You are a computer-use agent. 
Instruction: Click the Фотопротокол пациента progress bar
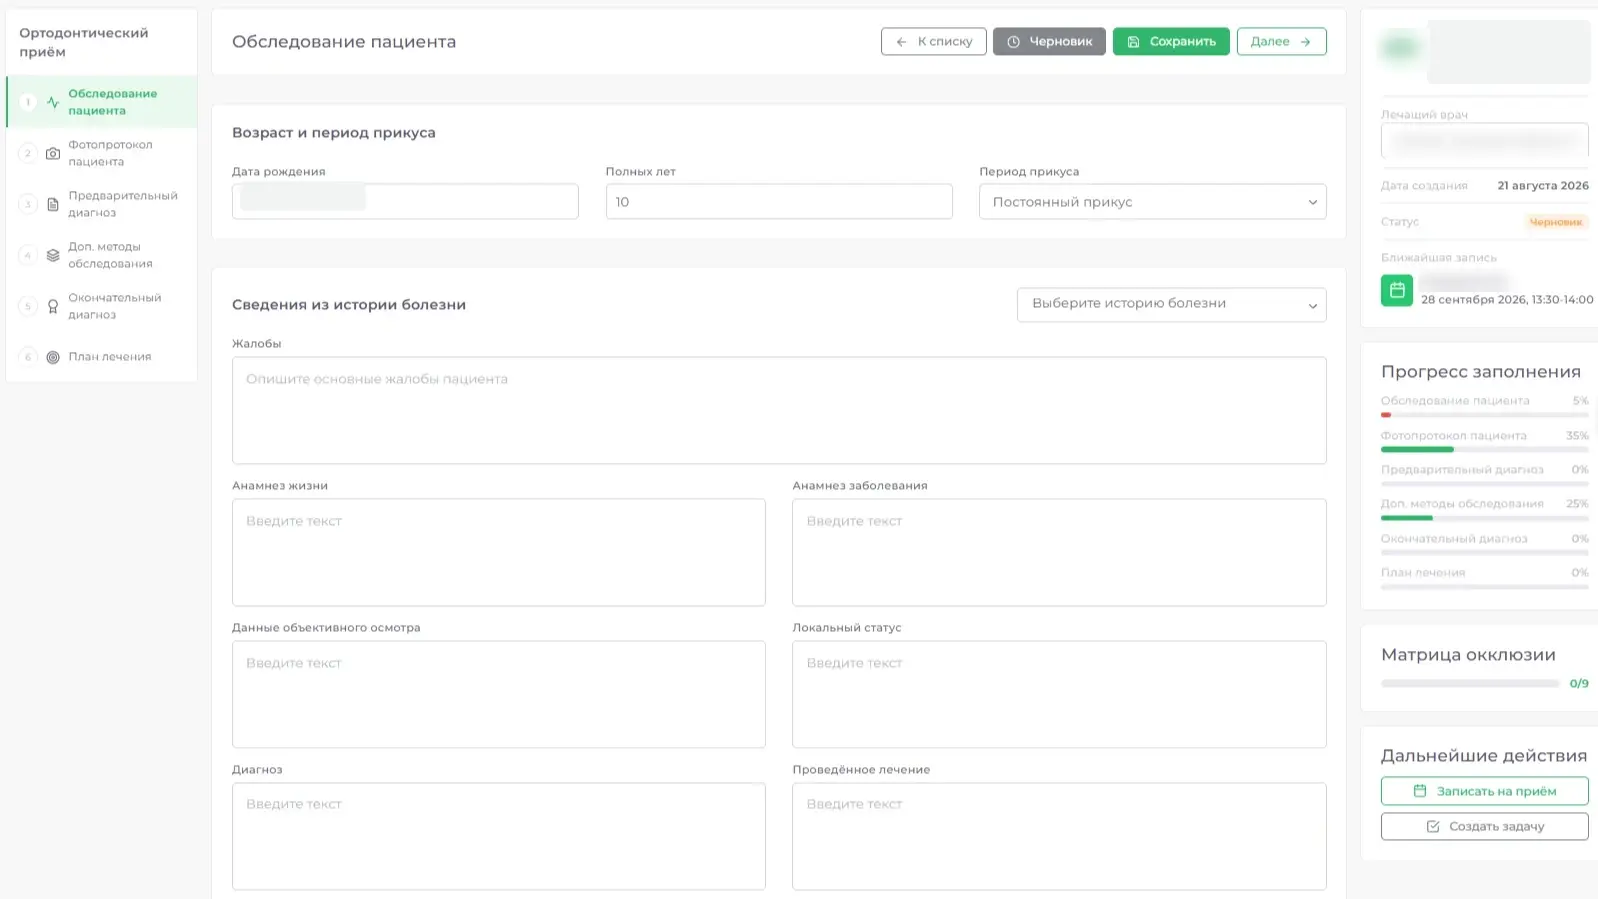point(1484,450)
